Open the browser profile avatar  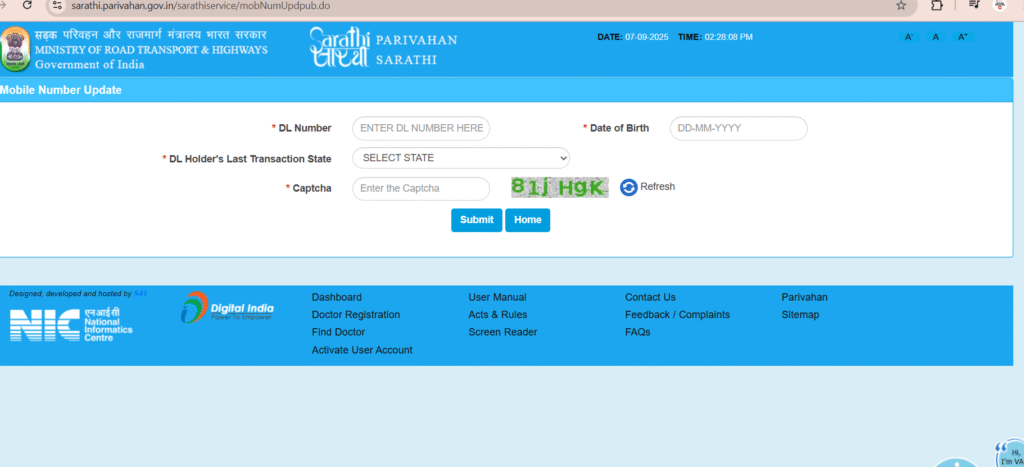click(x=999, y=5)
